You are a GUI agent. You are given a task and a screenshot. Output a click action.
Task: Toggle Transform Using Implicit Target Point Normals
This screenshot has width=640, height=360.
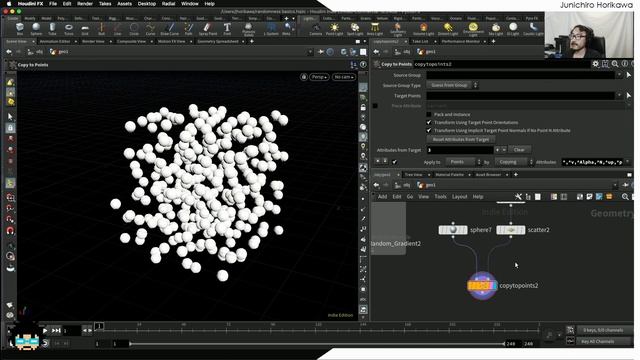coord(429,130)
